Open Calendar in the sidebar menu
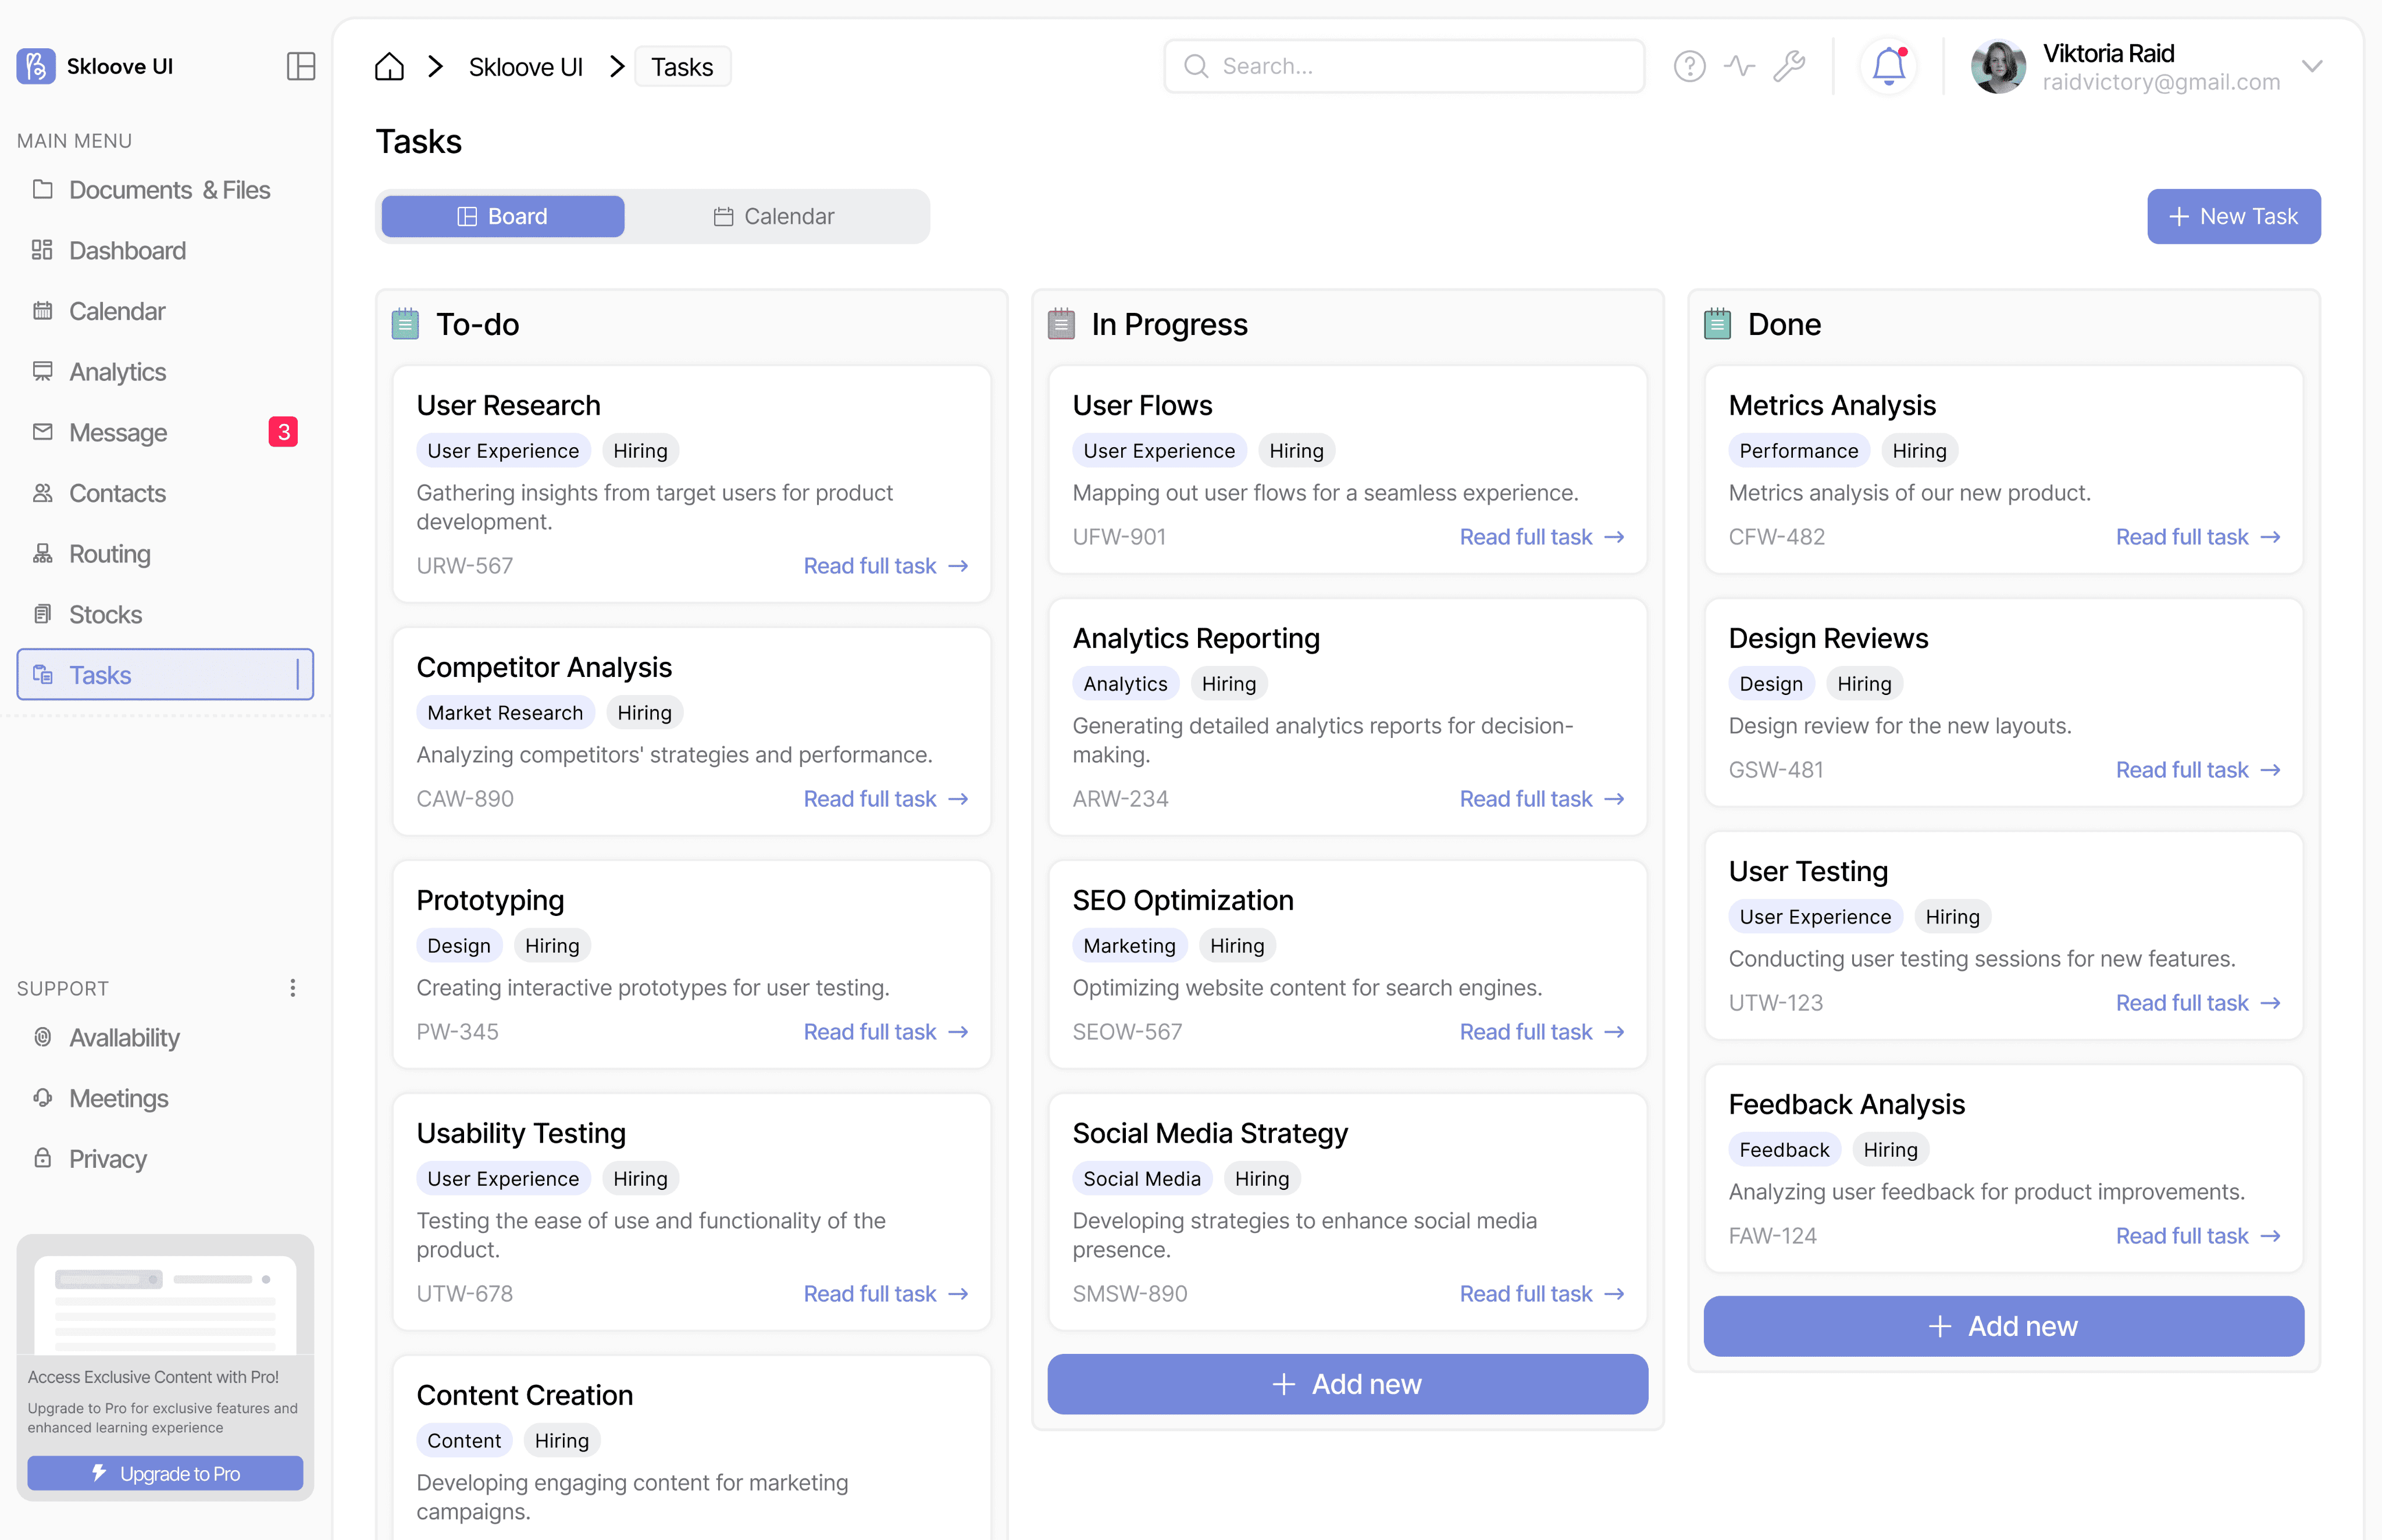The height and width of the screenshot is (1540, 2382). pyautogui.click(x=165, y=311)
